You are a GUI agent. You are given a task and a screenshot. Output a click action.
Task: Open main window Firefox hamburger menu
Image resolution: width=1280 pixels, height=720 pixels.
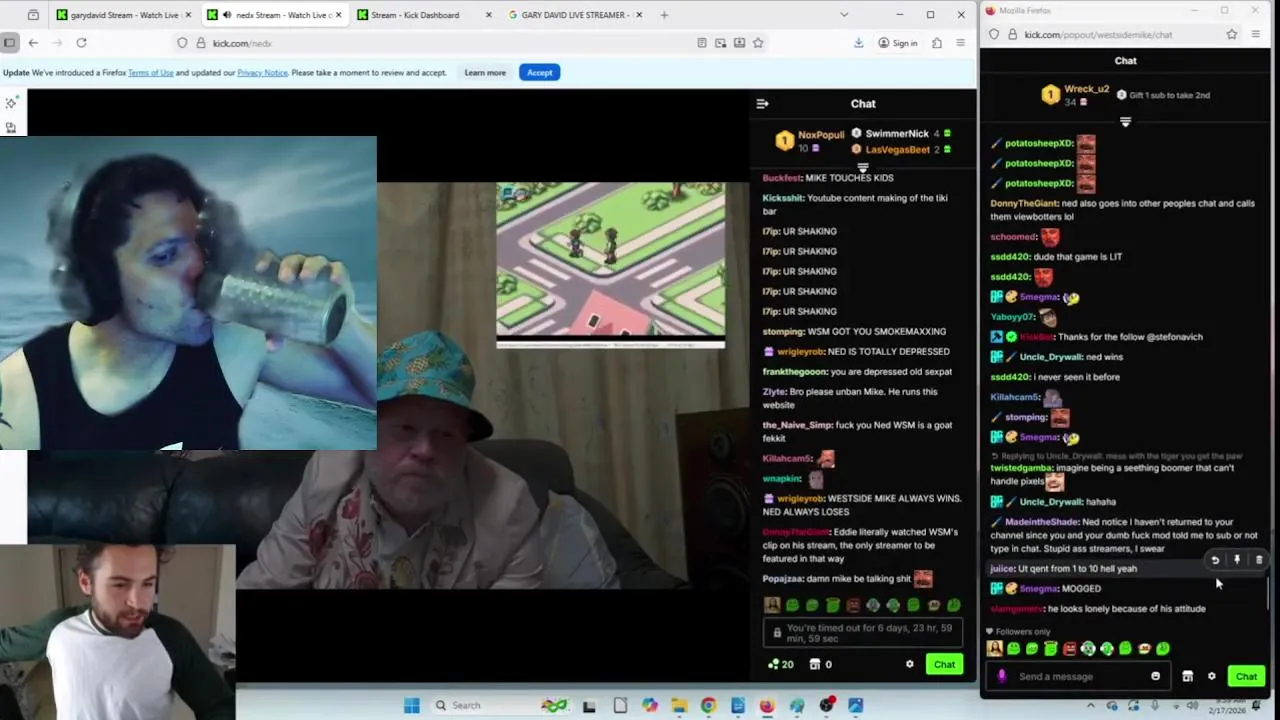pos(960,43)
